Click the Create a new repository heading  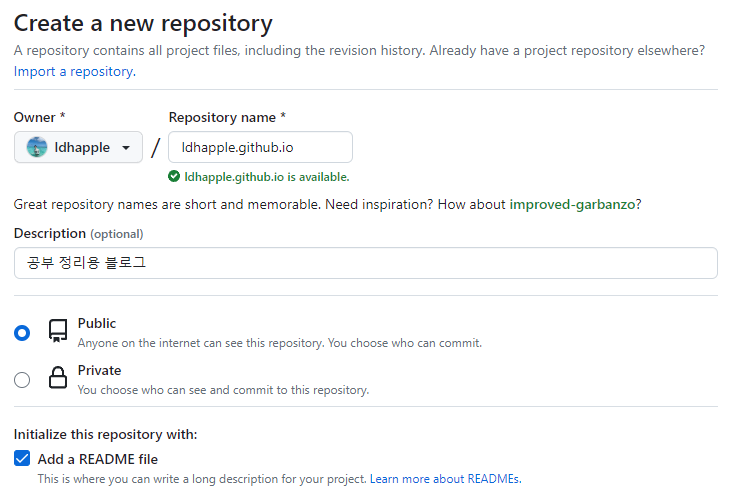tap(143, 24)
